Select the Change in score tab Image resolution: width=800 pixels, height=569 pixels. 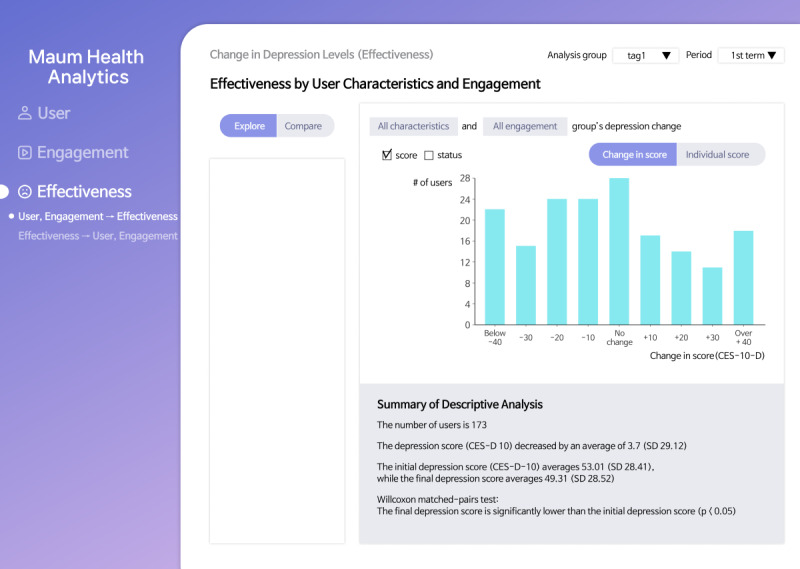(633, 154)
